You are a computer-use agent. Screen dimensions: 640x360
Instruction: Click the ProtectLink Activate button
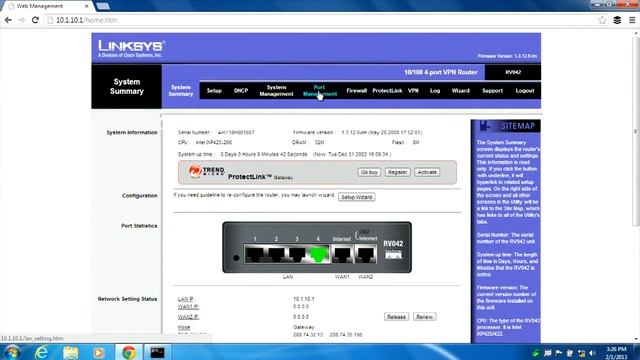427,172
